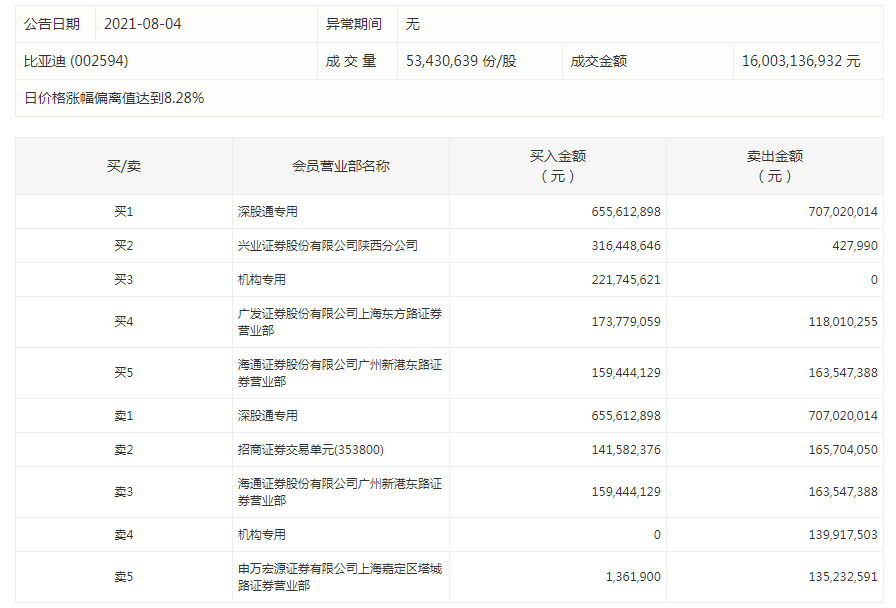896x608 pixels.
Task: Select the 买5 row label
Action: pyautogui.click(x=123, y=373)
